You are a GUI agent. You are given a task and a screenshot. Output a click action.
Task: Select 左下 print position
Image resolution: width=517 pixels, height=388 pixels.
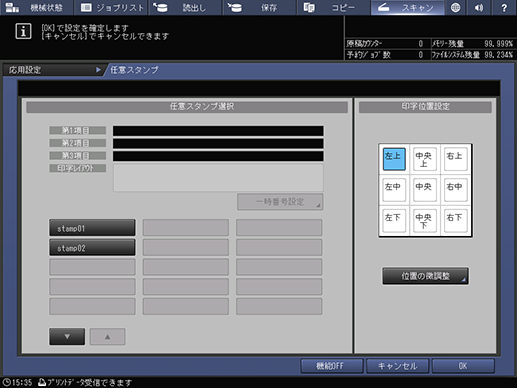click(x=394, y=221)
